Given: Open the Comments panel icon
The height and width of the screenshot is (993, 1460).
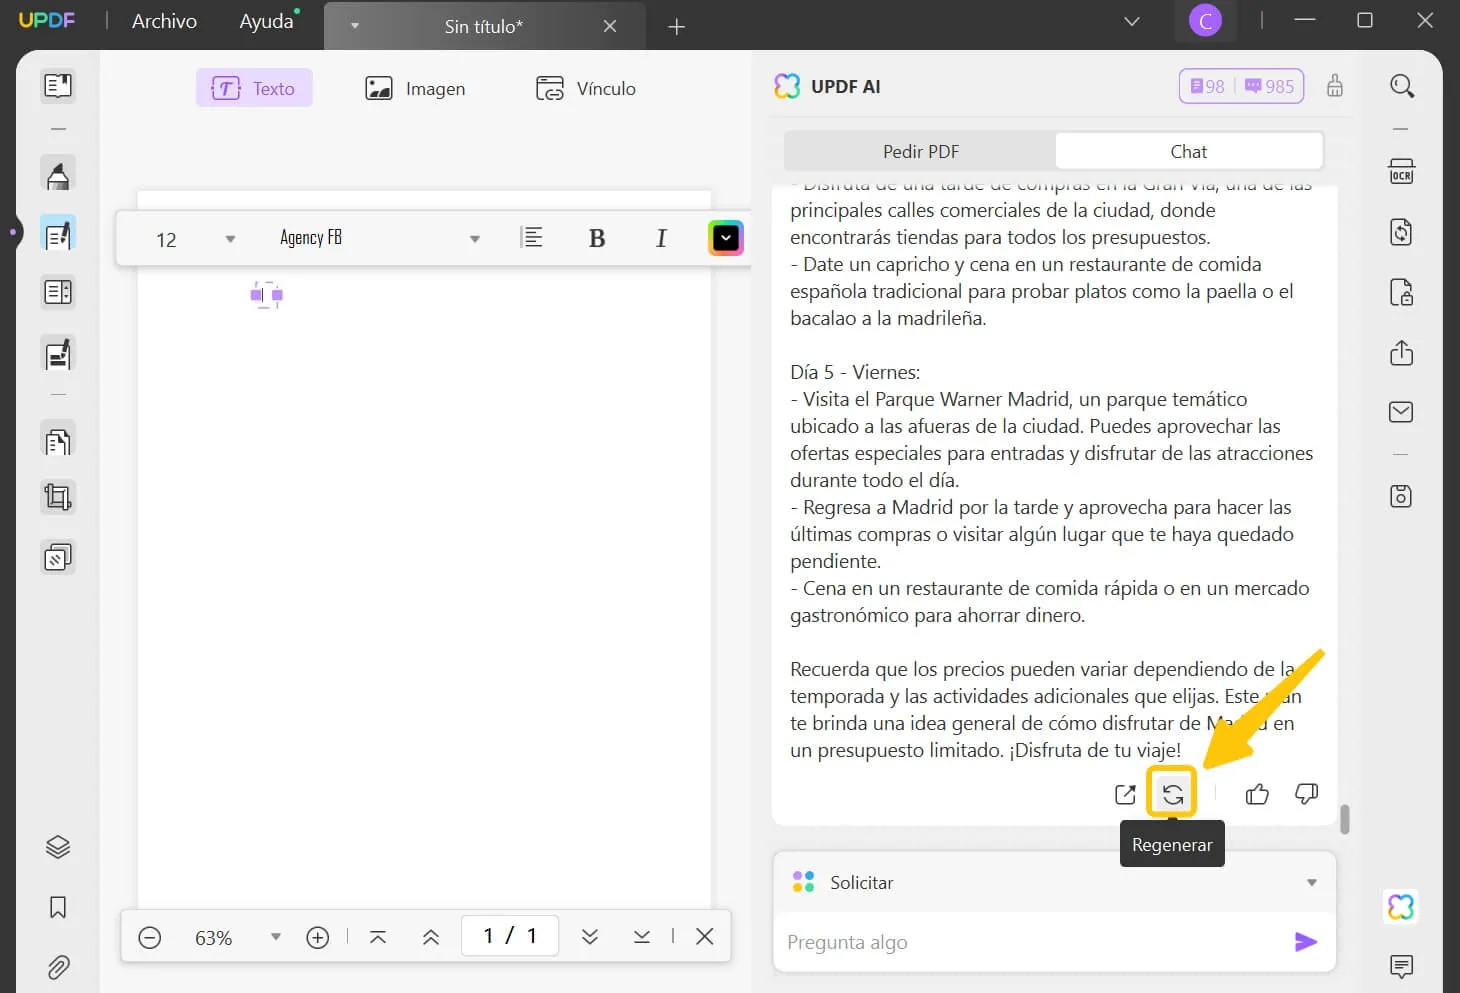Looking at the screenshot, I should tap(1402, 966).
